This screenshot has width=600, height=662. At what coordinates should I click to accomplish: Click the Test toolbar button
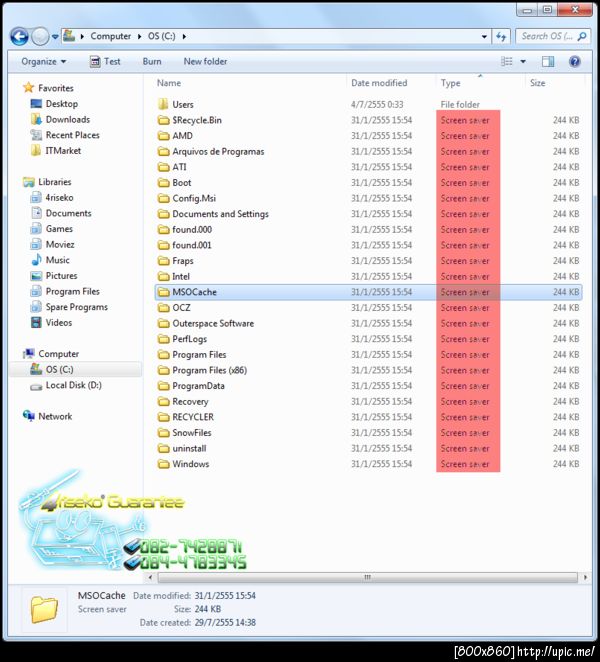[x=106, y=62]
